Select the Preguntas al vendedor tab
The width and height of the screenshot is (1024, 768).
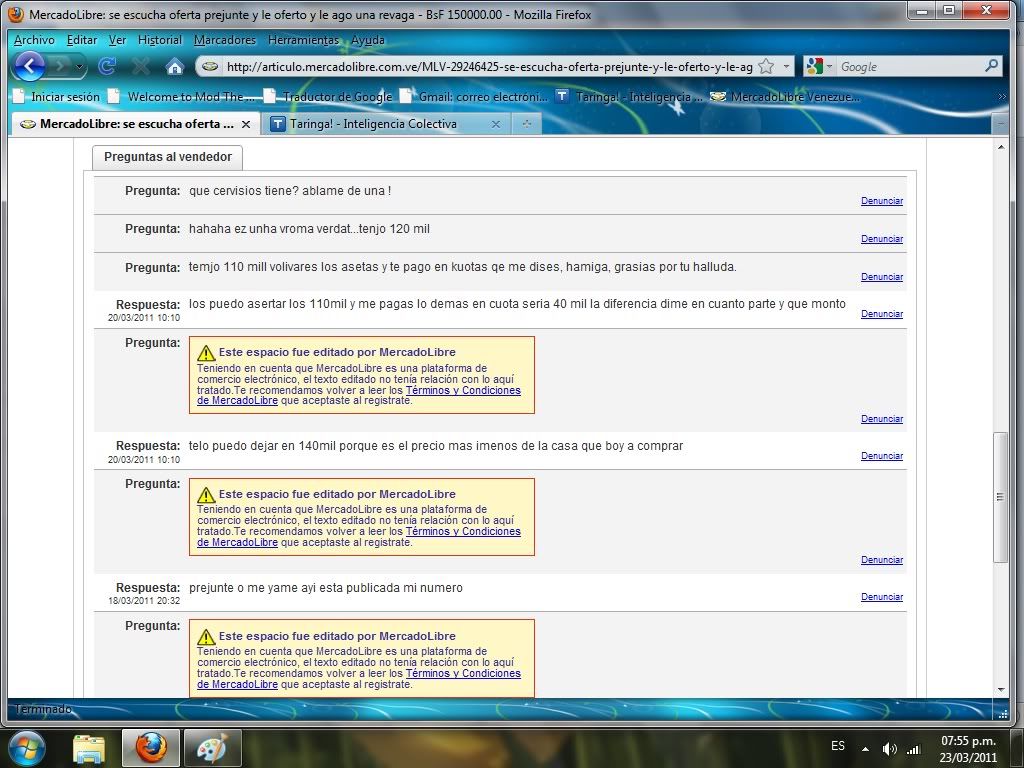[x=167, y=157]
